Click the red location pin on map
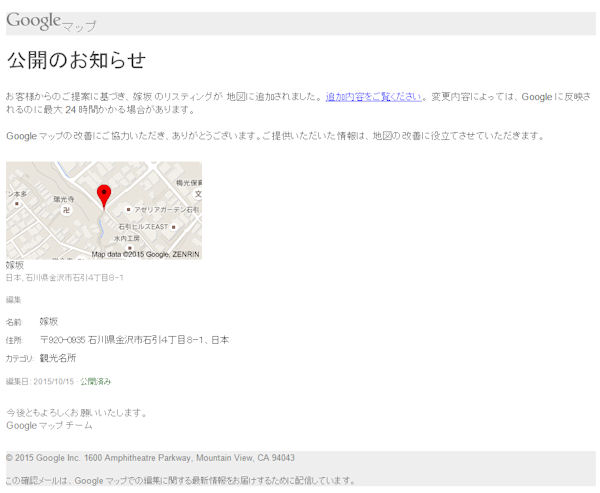Image resolution: width=600 pixels, height=493 pixels. 104,197
